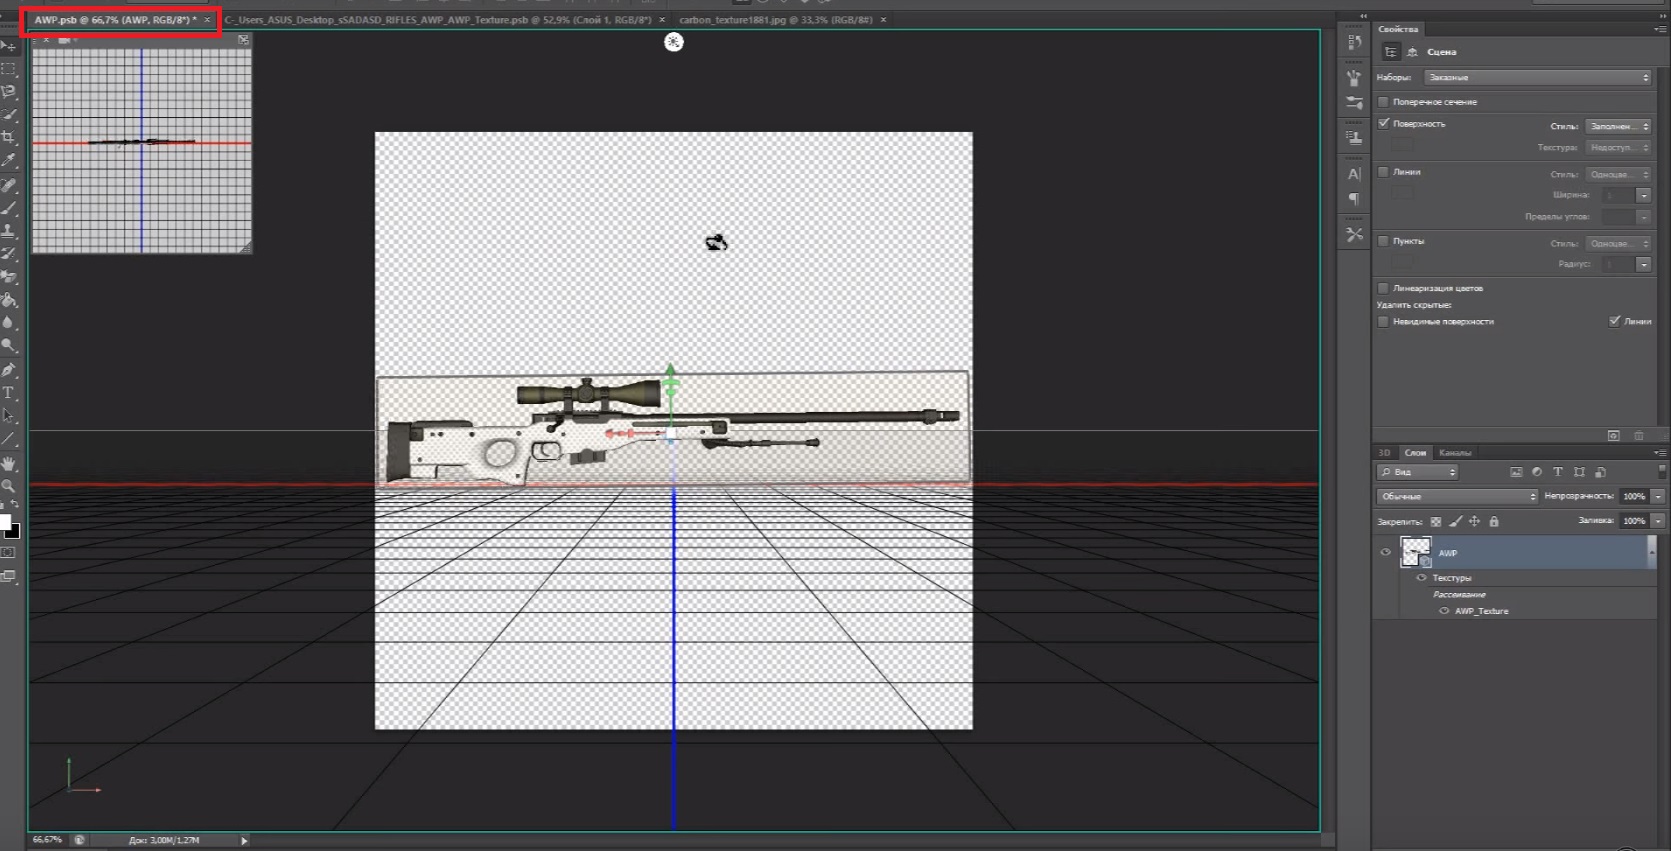Hide the AWP layer
Image resolution: width=1671 pixels, height=851 pixels.
point(1386,552)
